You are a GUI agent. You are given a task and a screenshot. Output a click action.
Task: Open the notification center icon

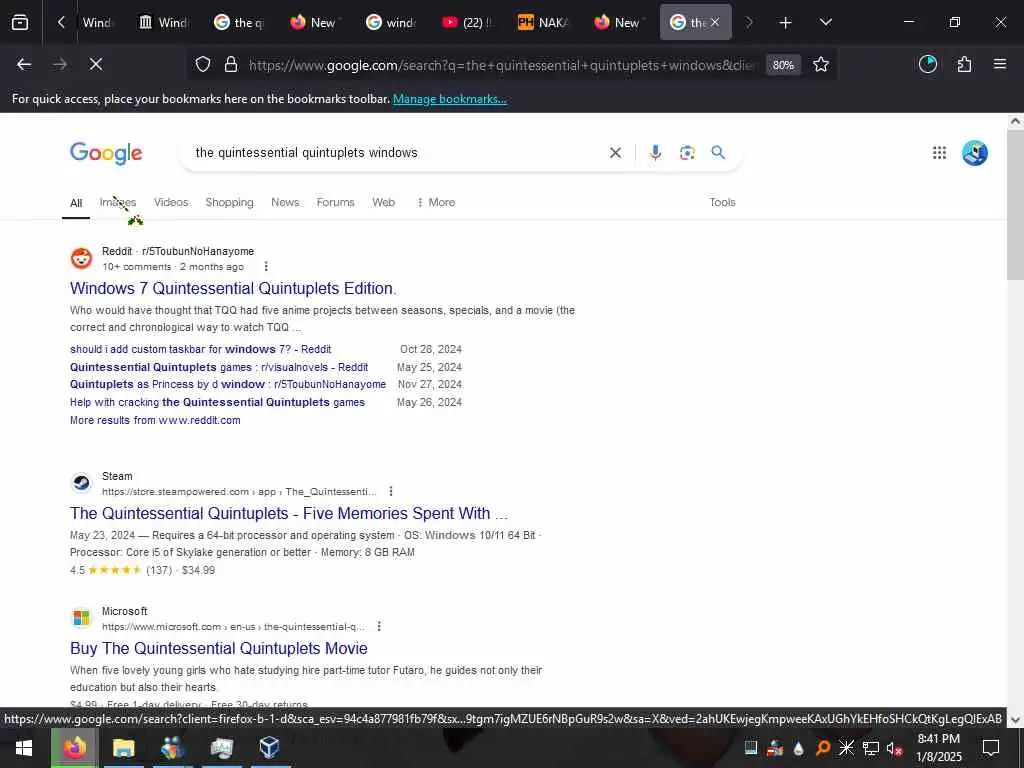991,748
